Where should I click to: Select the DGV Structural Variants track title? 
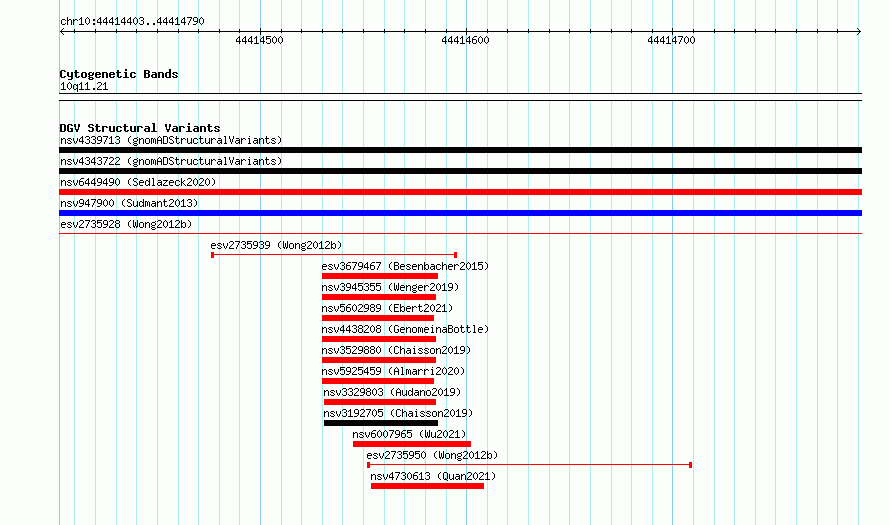(140, 128)
